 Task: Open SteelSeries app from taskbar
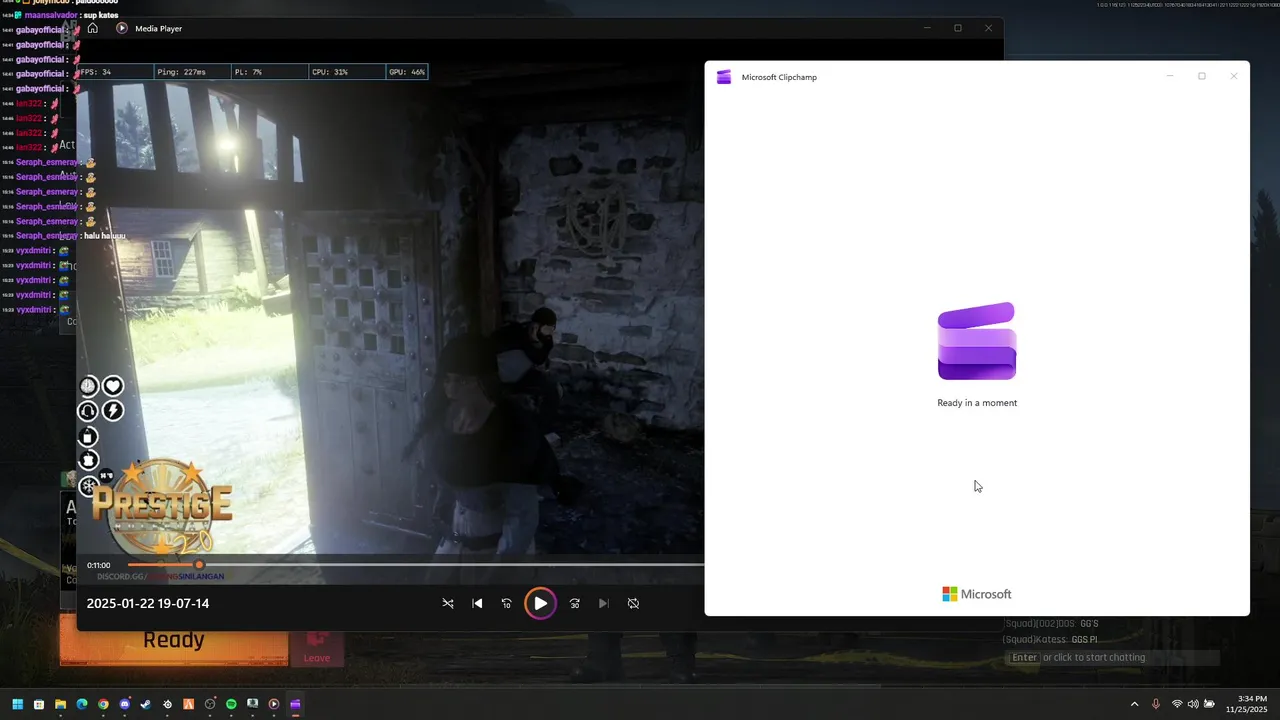[167, 704]
